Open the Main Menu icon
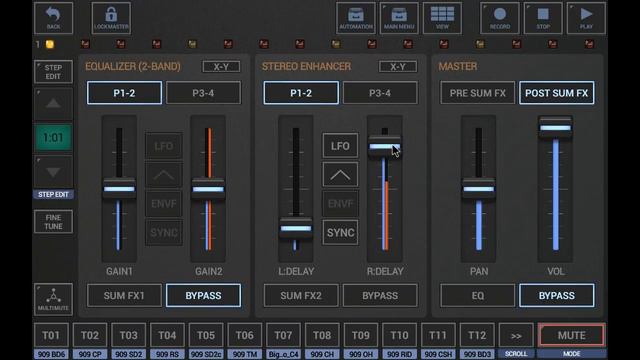The height and width of the screenshot is (360, 640). (399, 18)
